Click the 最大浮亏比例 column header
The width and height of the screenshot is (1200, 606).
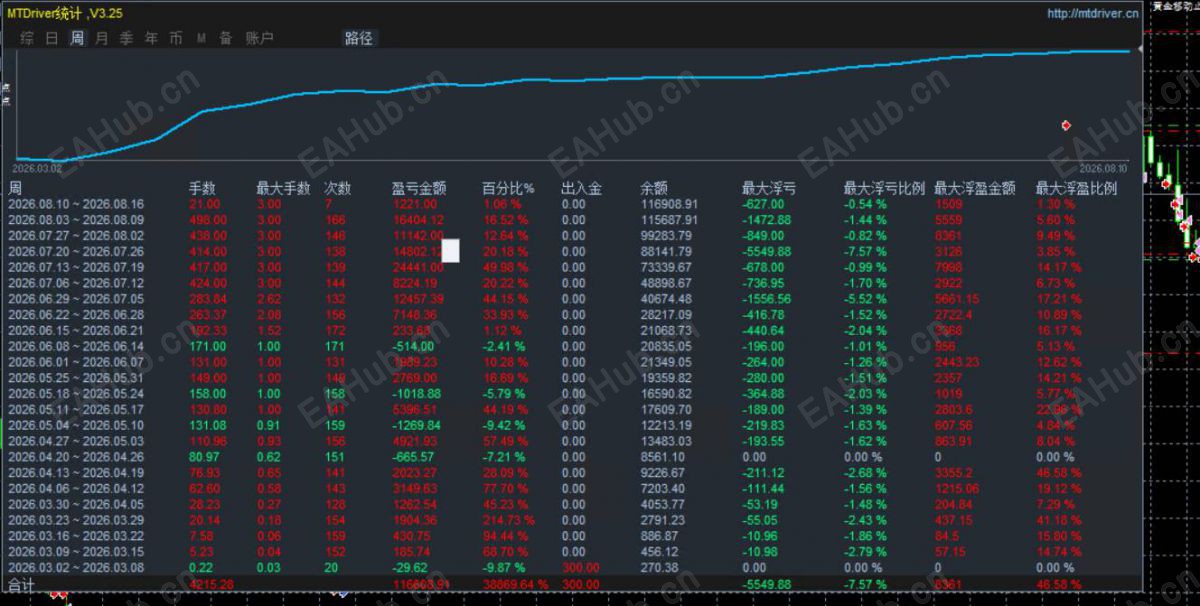click(x=885, y=188)
